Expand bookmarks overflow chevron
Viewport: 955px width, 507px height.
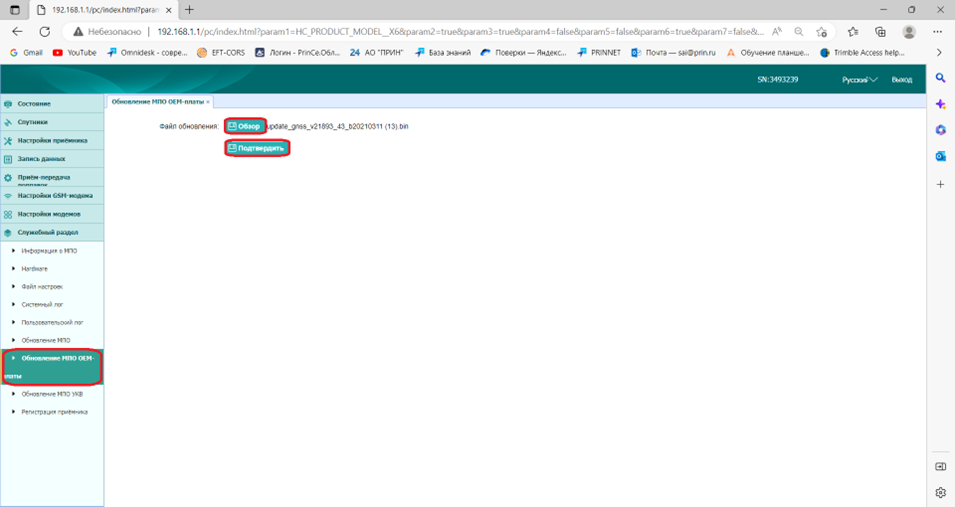939,53
